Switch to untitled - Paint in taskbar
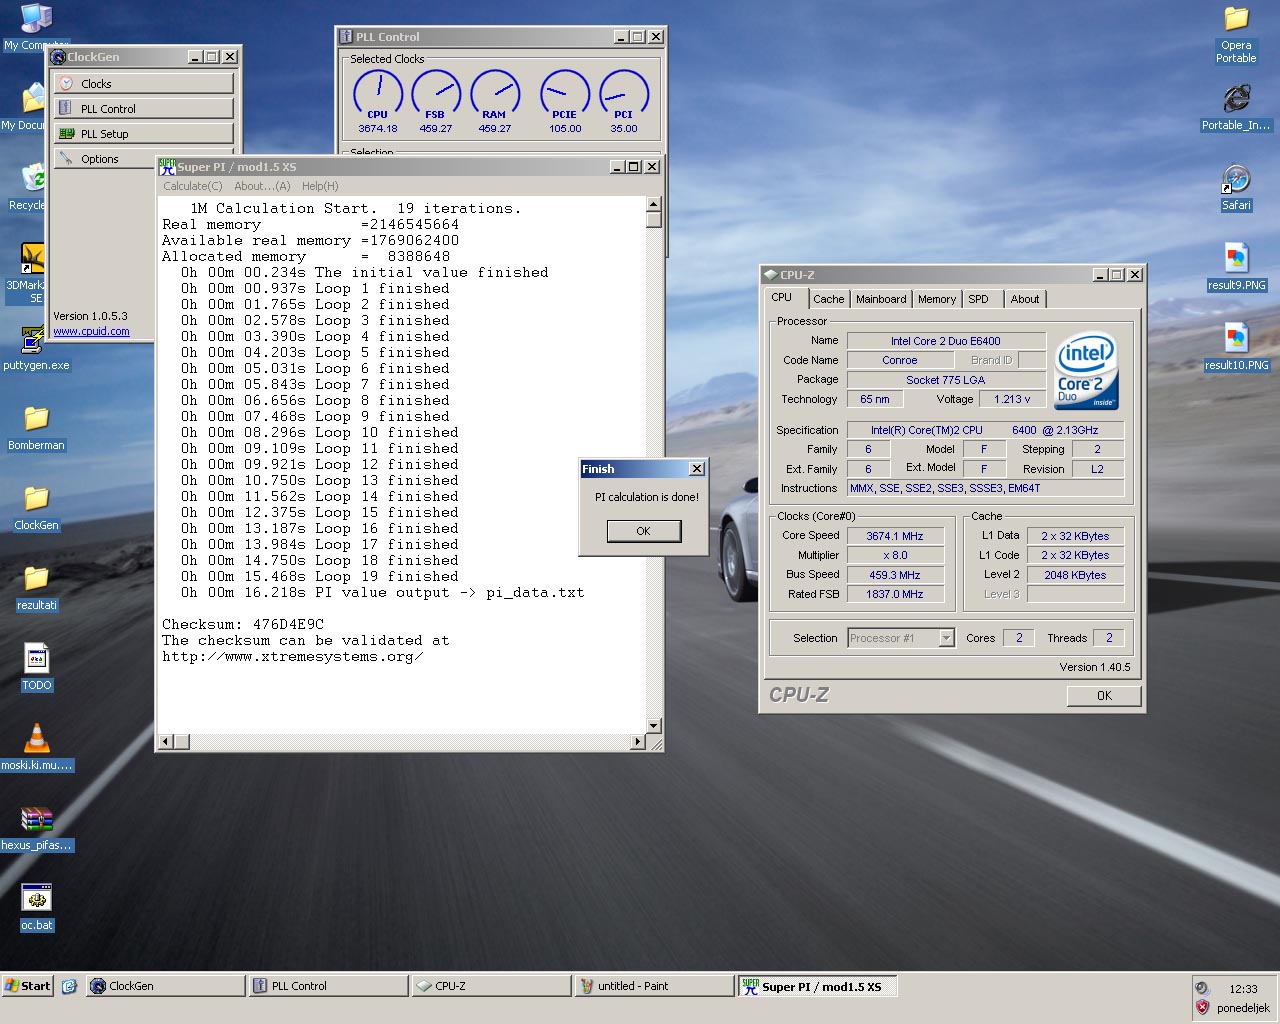The image size is (1280, 1024). click(654, 986)
